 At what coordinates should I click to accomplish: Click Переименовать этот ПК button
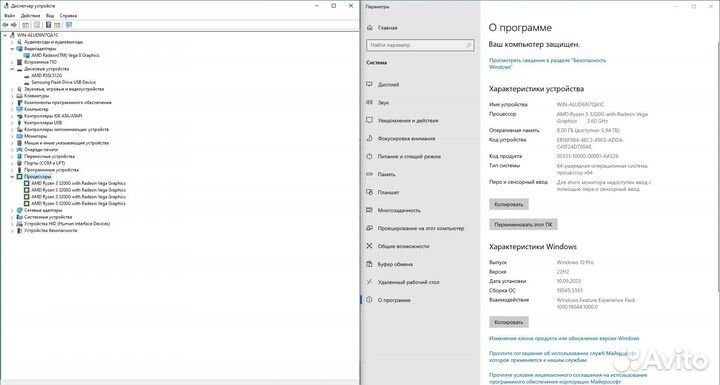point(523,224)
